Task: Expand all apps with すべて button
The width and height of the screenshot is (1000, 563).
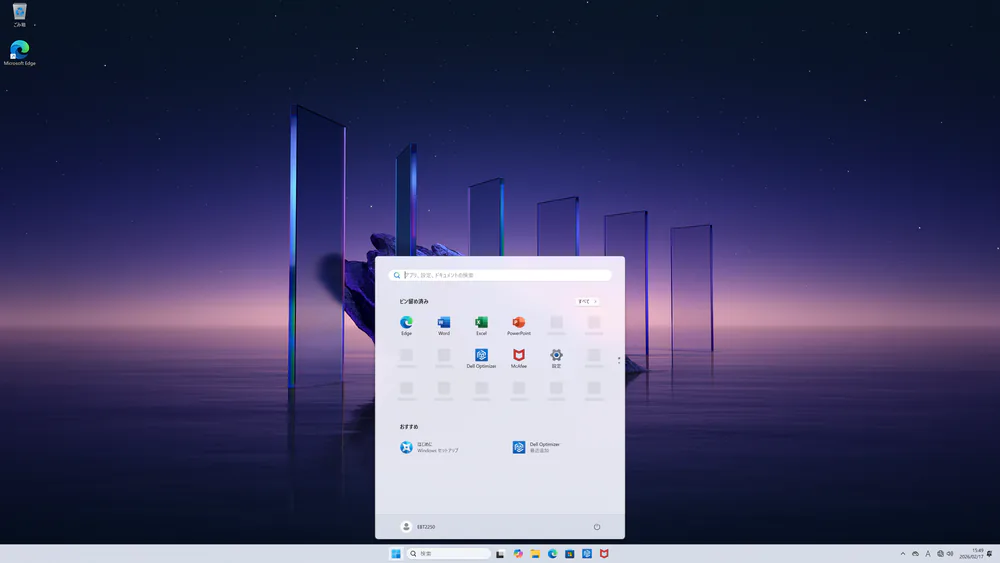Action: (x=587, y=301)
